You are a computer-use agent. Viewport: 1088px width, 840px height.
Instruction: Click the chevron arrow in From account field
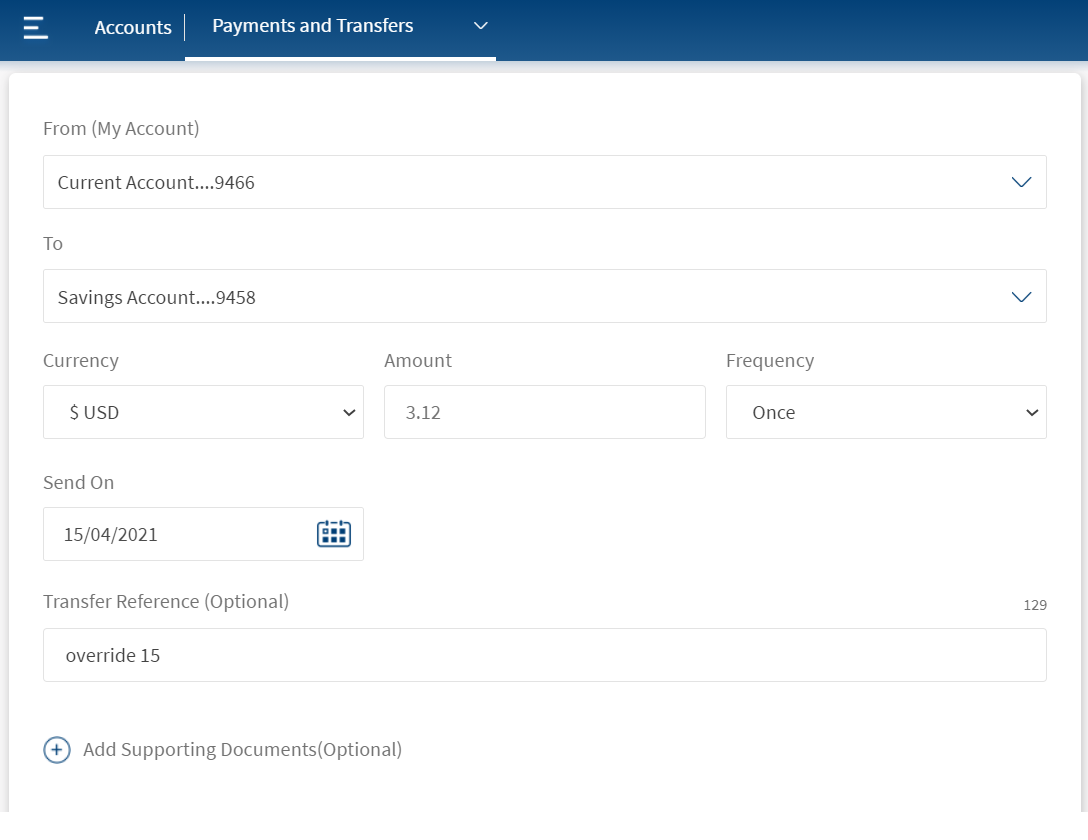coord(1020,182)
